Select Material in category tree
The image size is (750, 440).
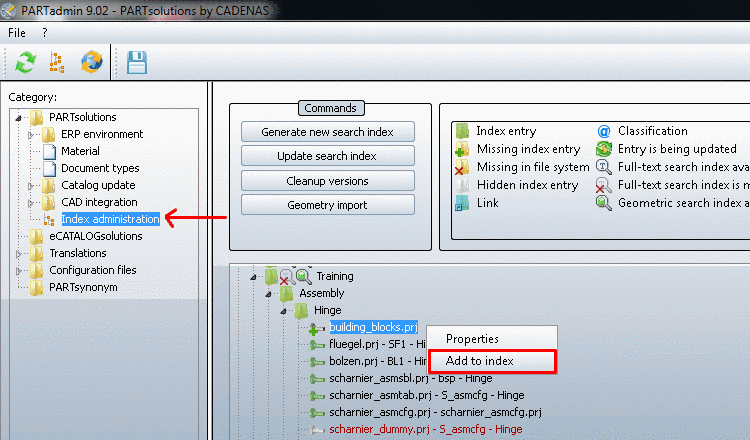[80, 151]
